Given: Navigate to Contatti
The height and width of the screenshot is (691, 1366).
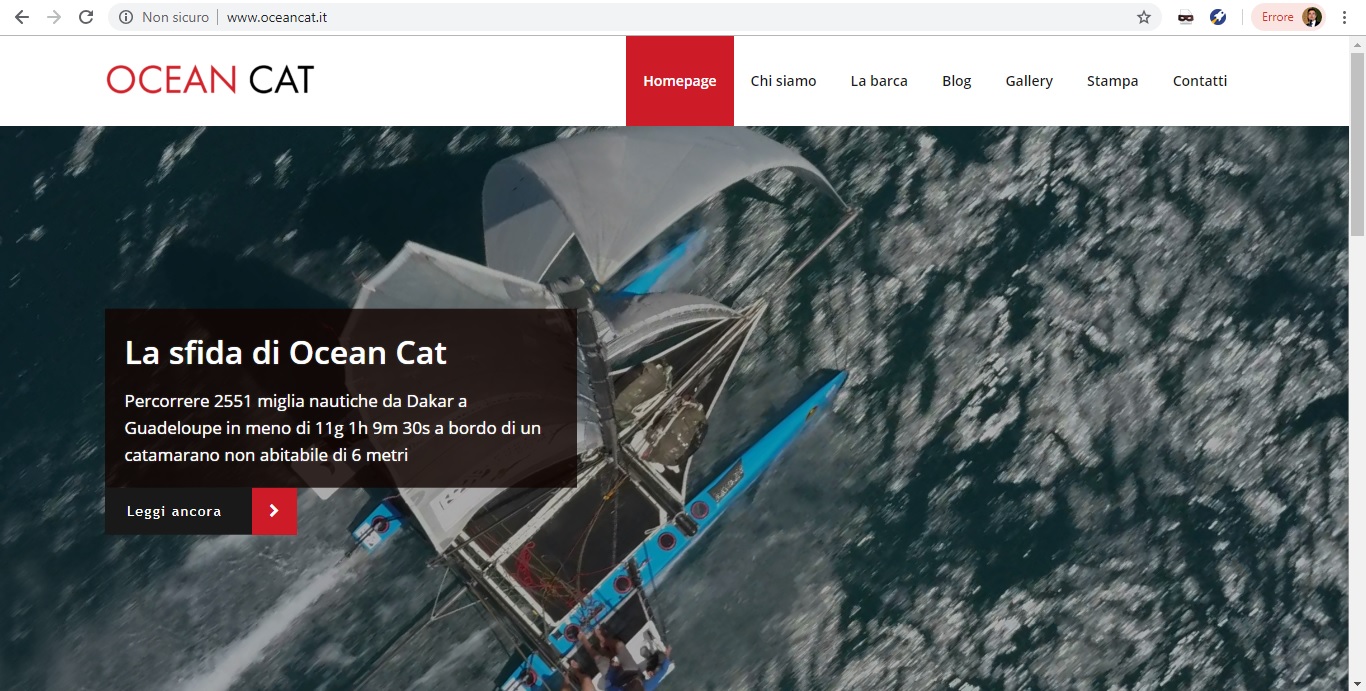Looking at the screenshot, I should pyautogui.click(x=1200, y=81).
